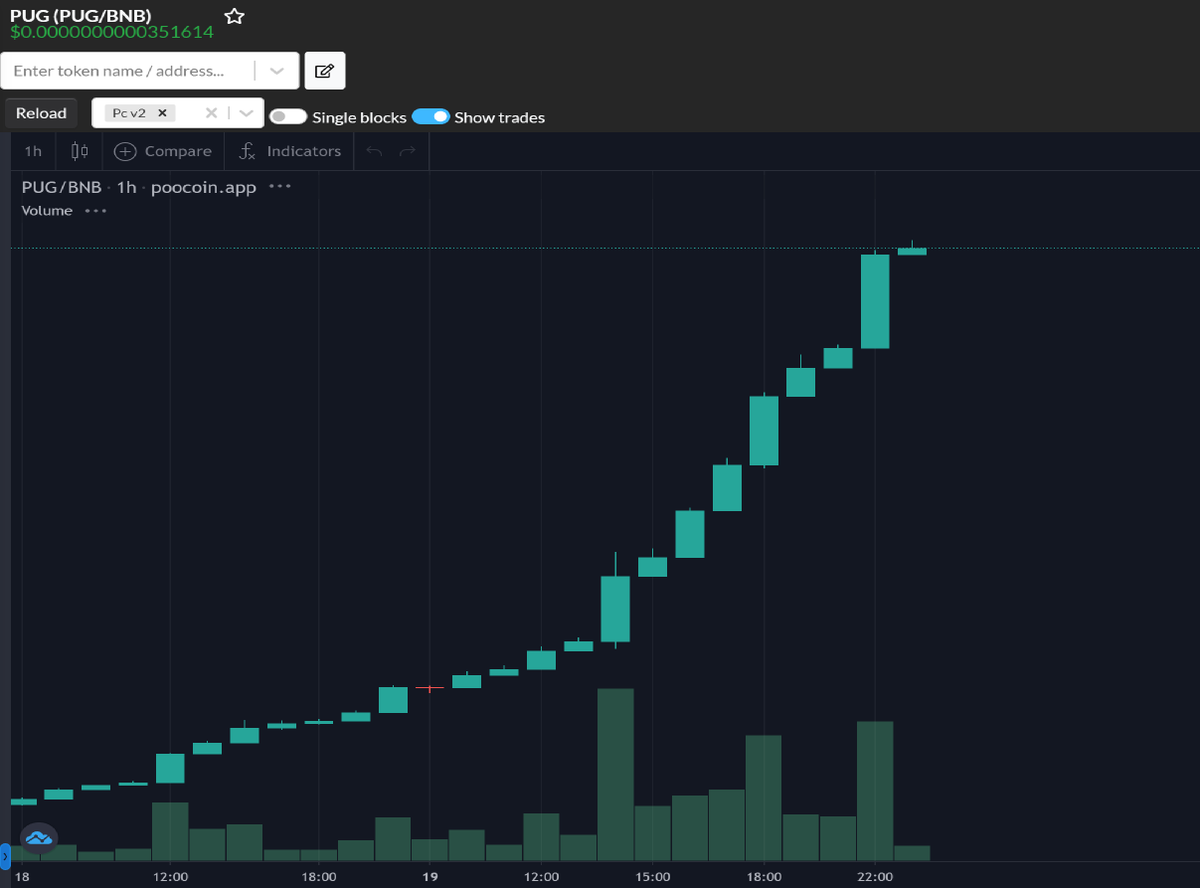
Task: Expand the token search dropdown arrow
Action: (x=277, y=71)
